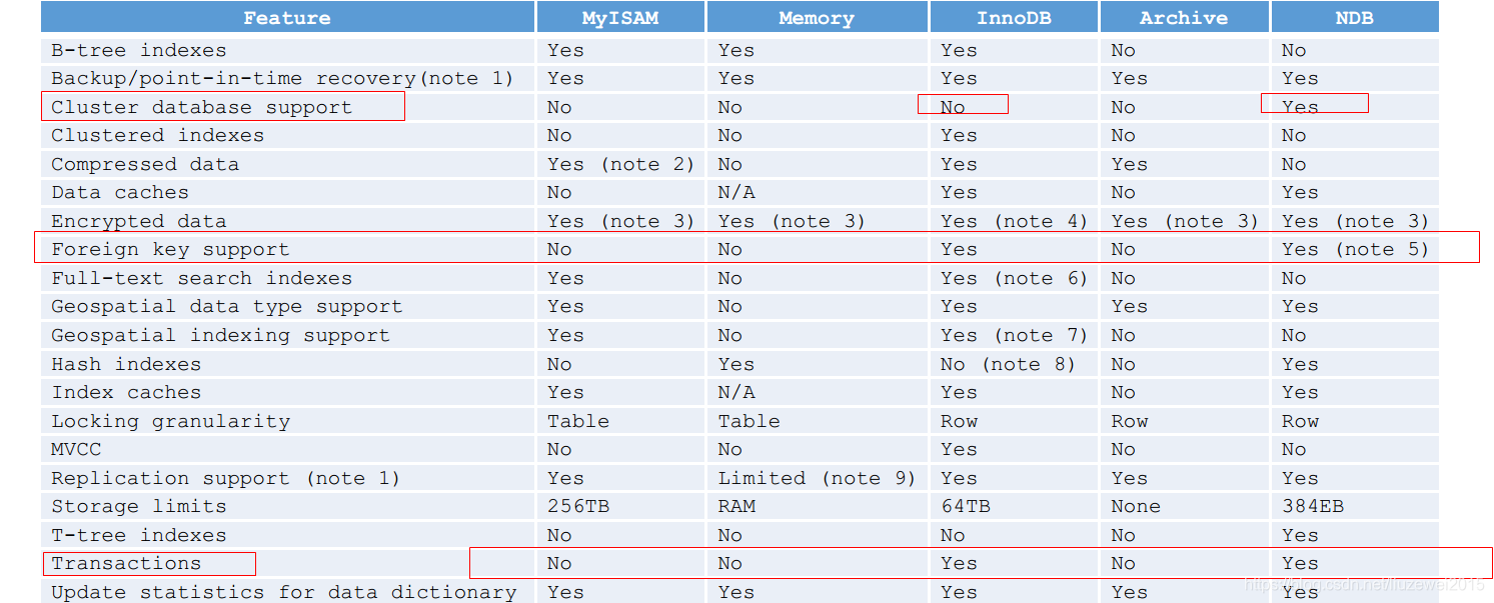Click the 'None' storage limit value

point(1136,506)
